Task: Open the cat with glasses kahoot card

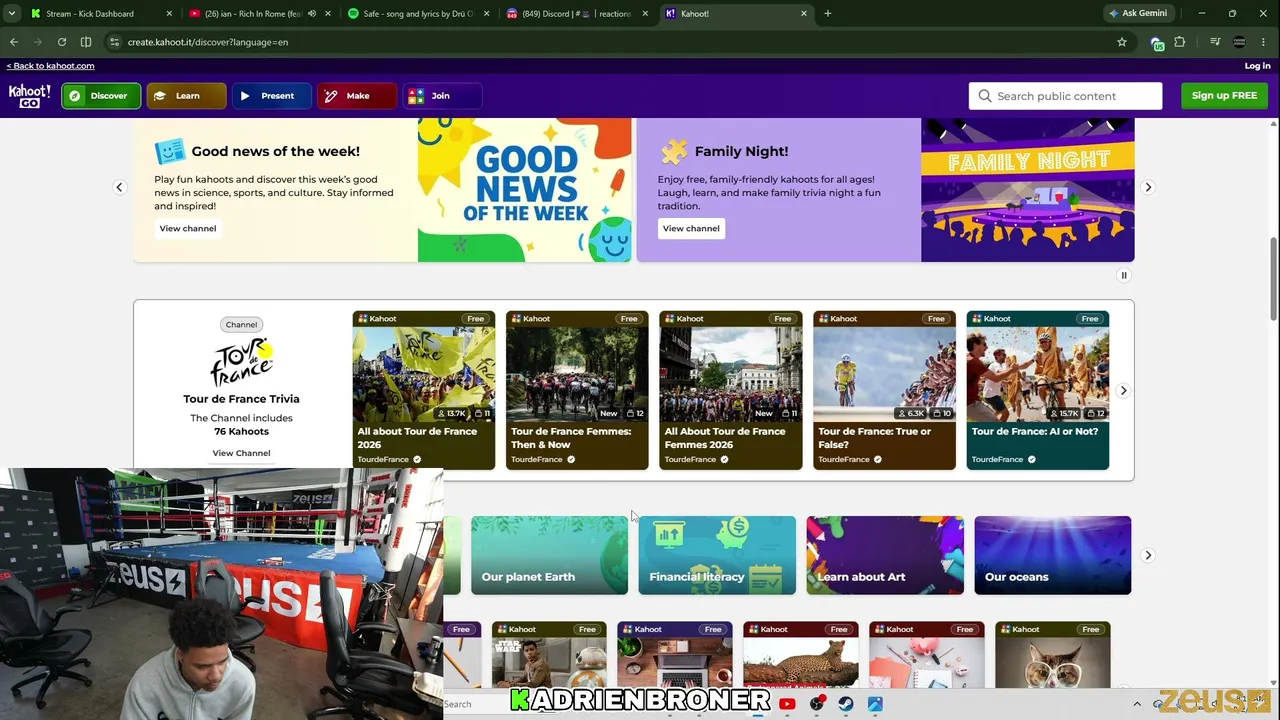Action: tap(1053, 655)
